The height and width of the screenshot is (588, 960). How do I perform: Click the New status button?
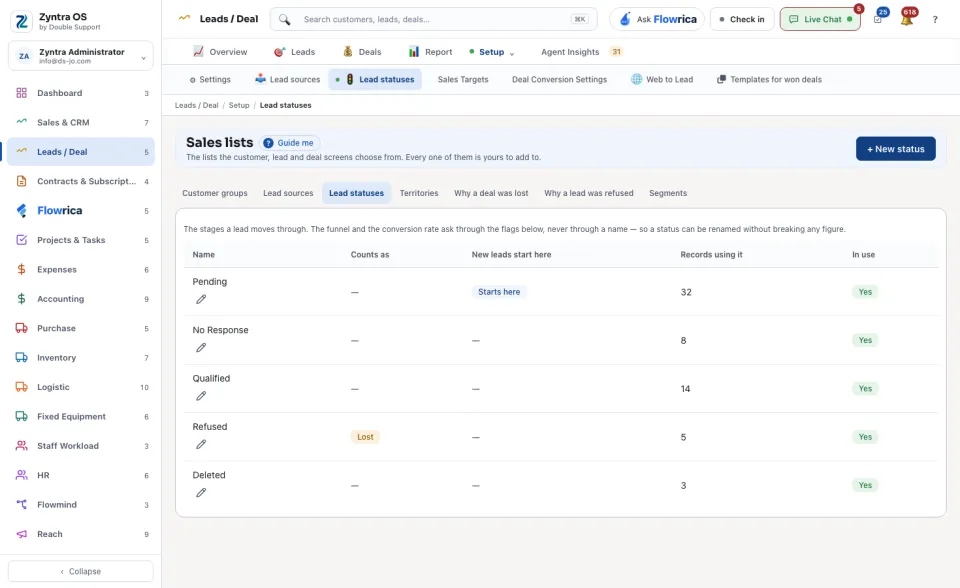(x=896, y=149)
